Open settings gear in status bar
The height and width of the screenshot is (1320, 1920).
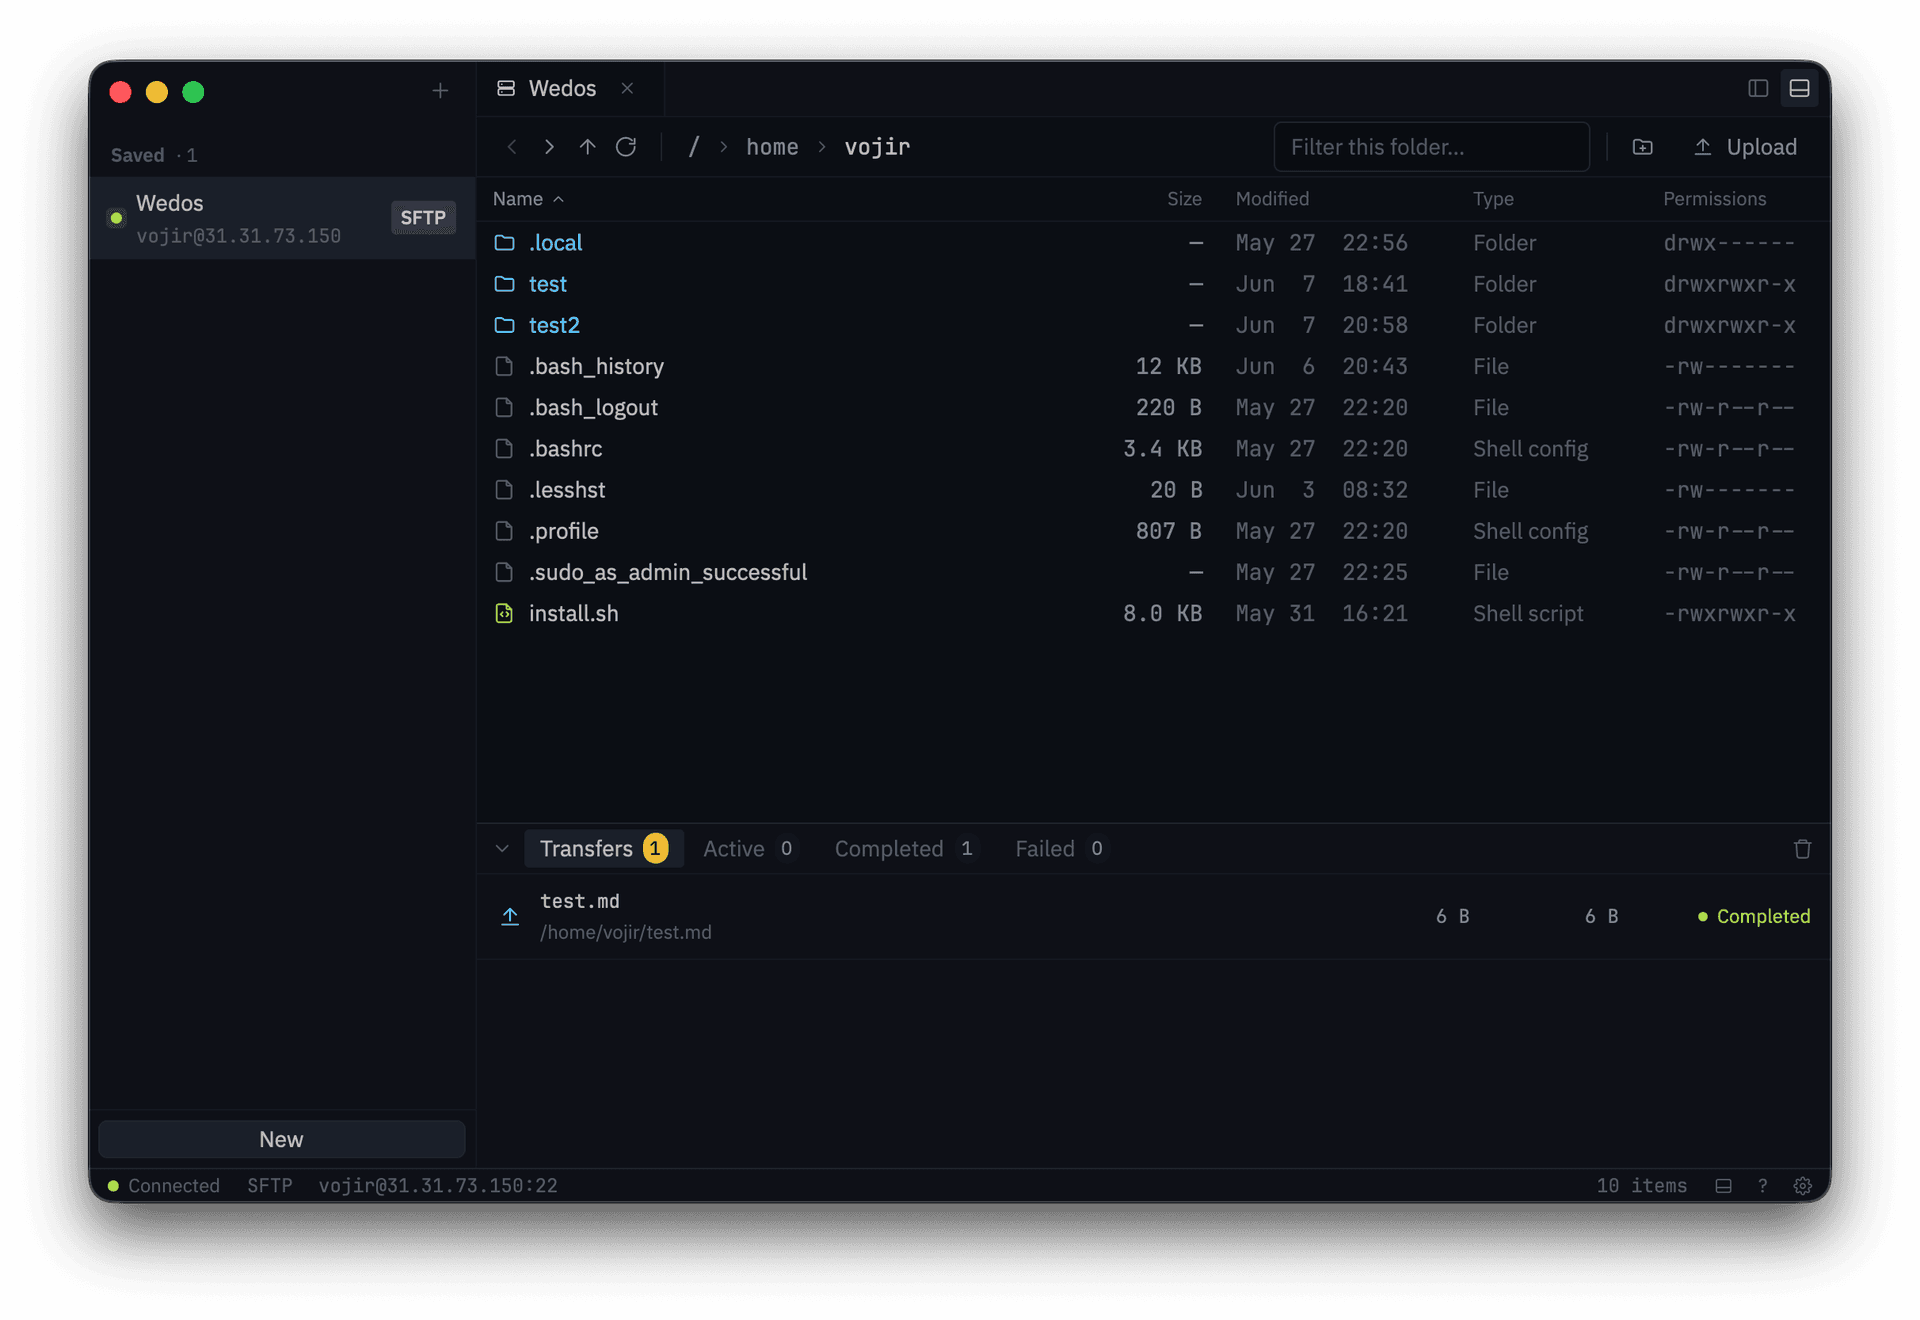1802,1186
